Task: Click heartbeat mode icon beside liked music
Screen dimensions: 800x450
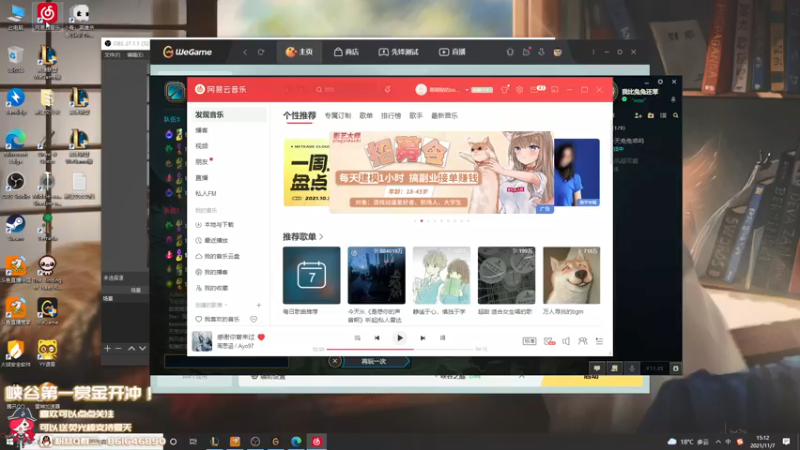Action: tap(254, 319)
